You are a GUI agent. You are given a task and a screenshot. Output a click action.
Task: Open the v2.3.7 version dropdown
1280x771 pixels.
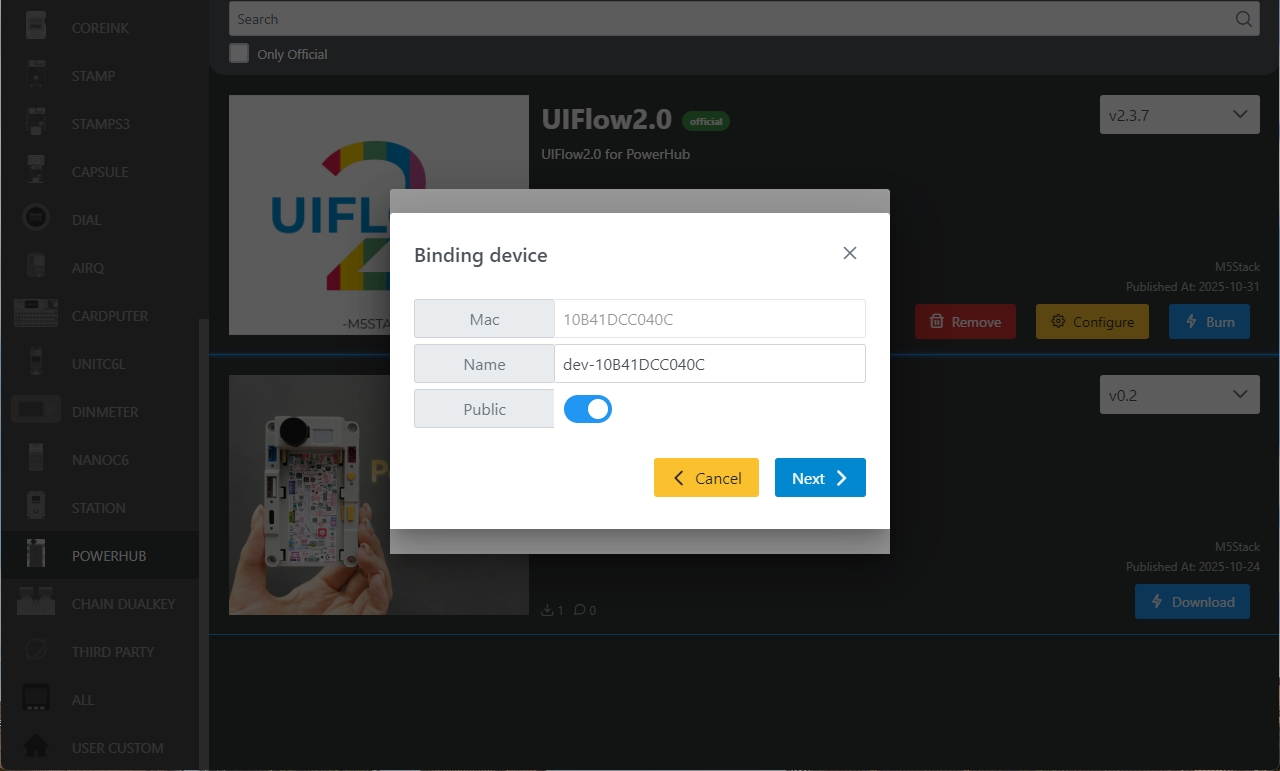(1179, 115)
